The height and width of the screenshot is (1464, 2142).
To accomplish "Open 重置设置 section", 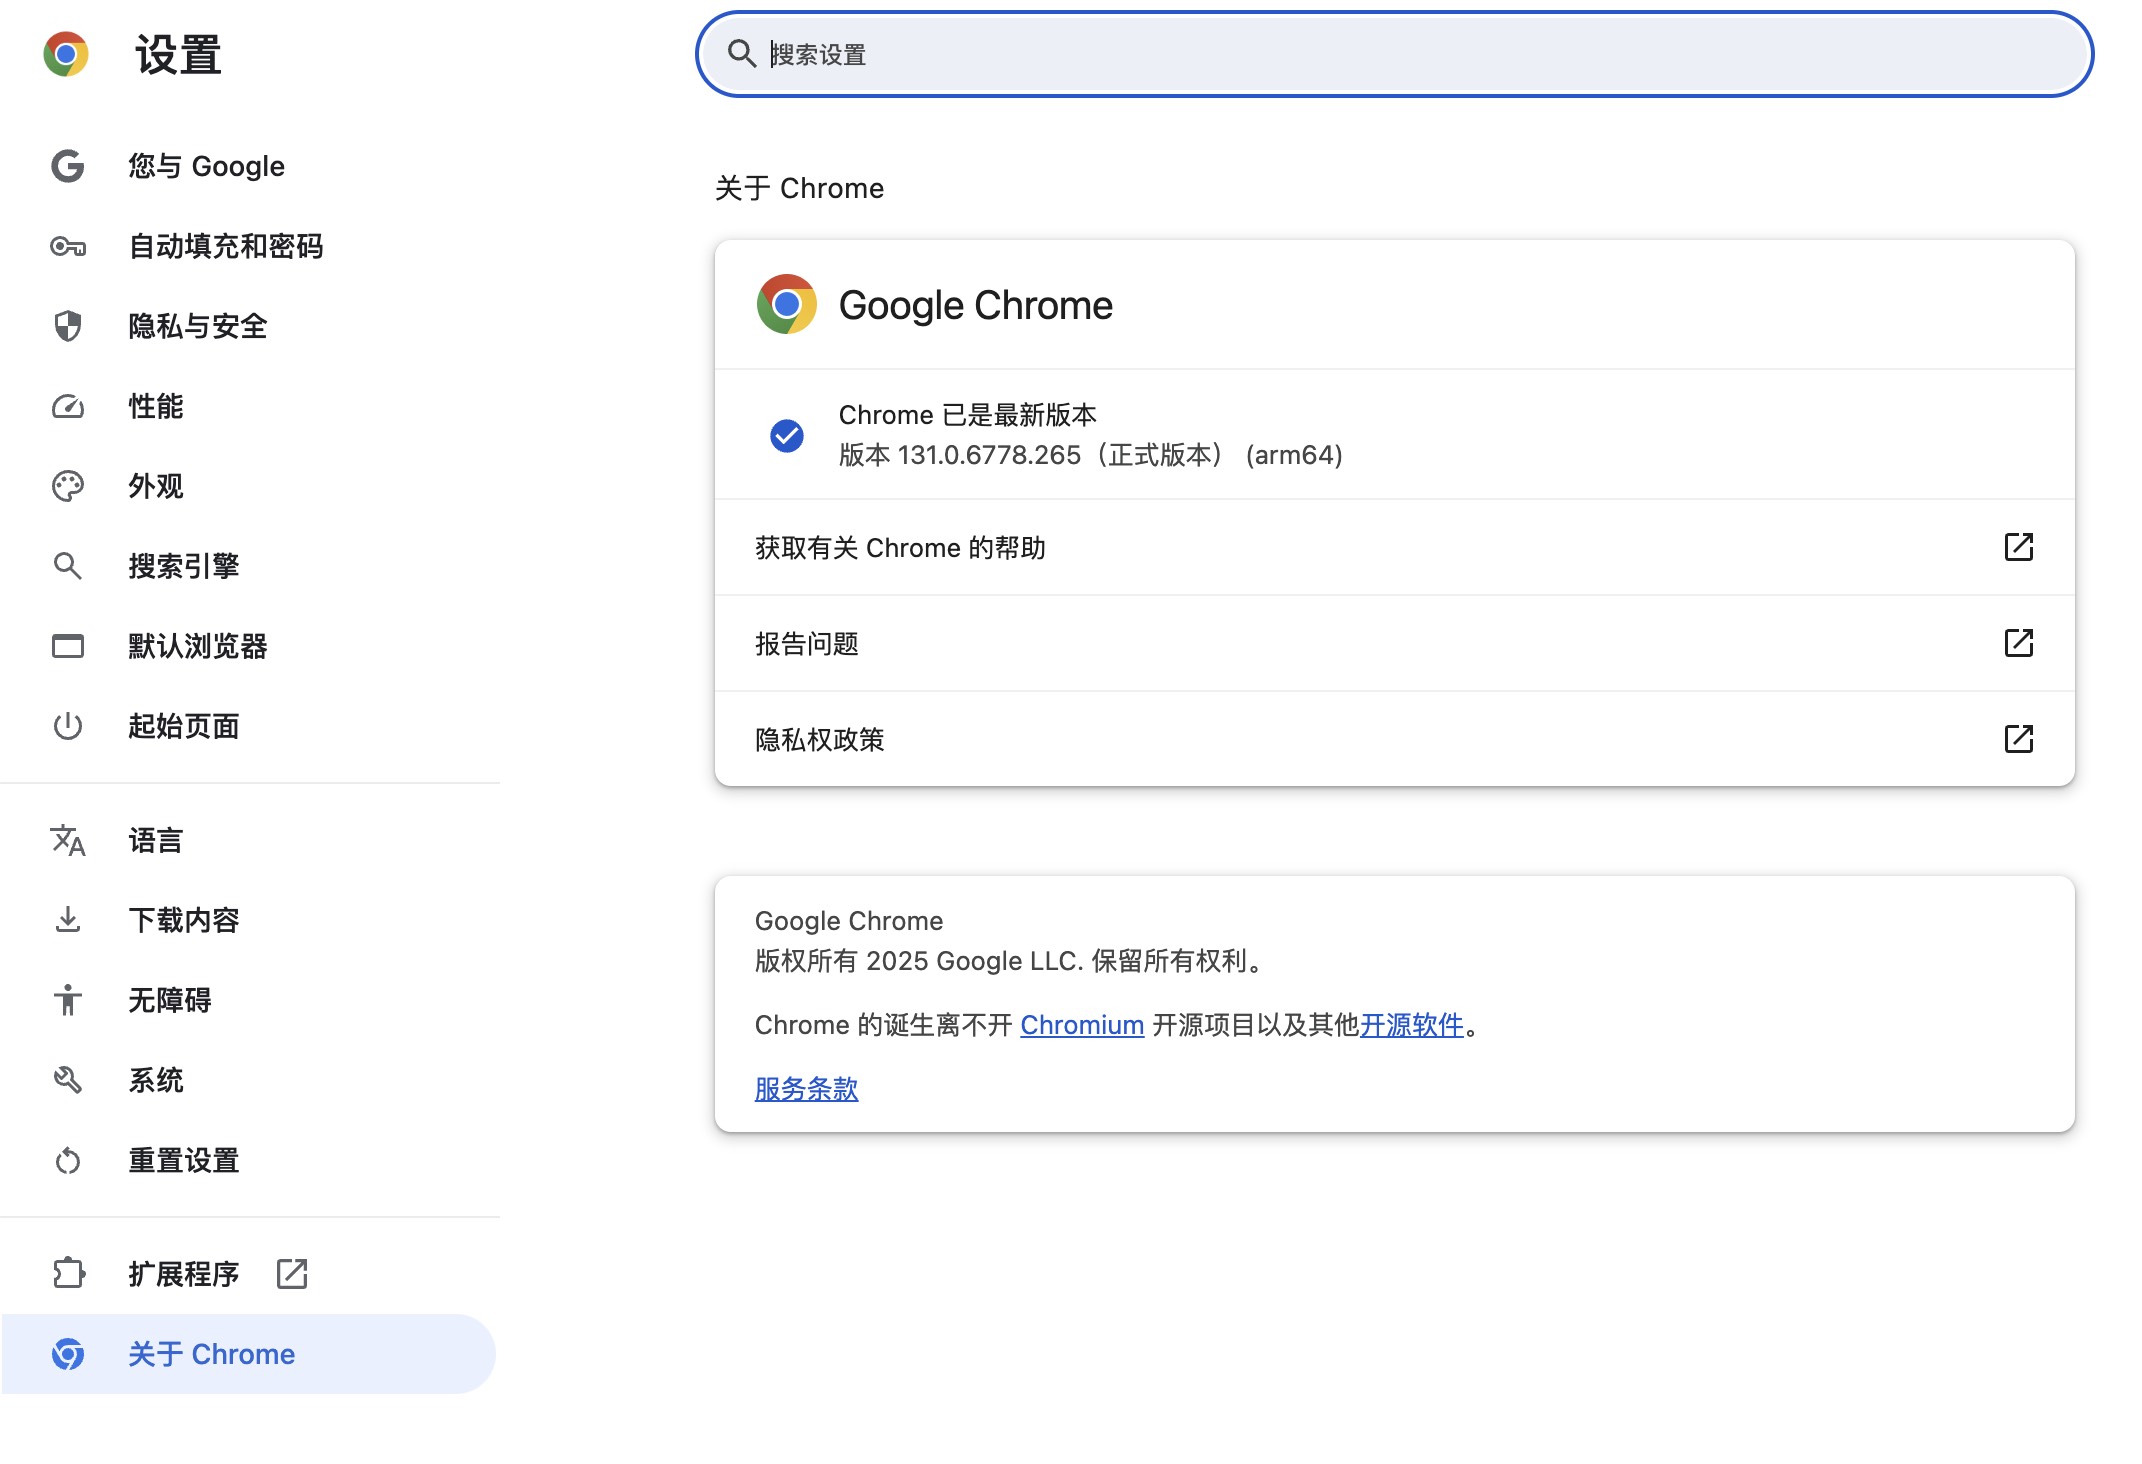I will [x=249, y=1160].
